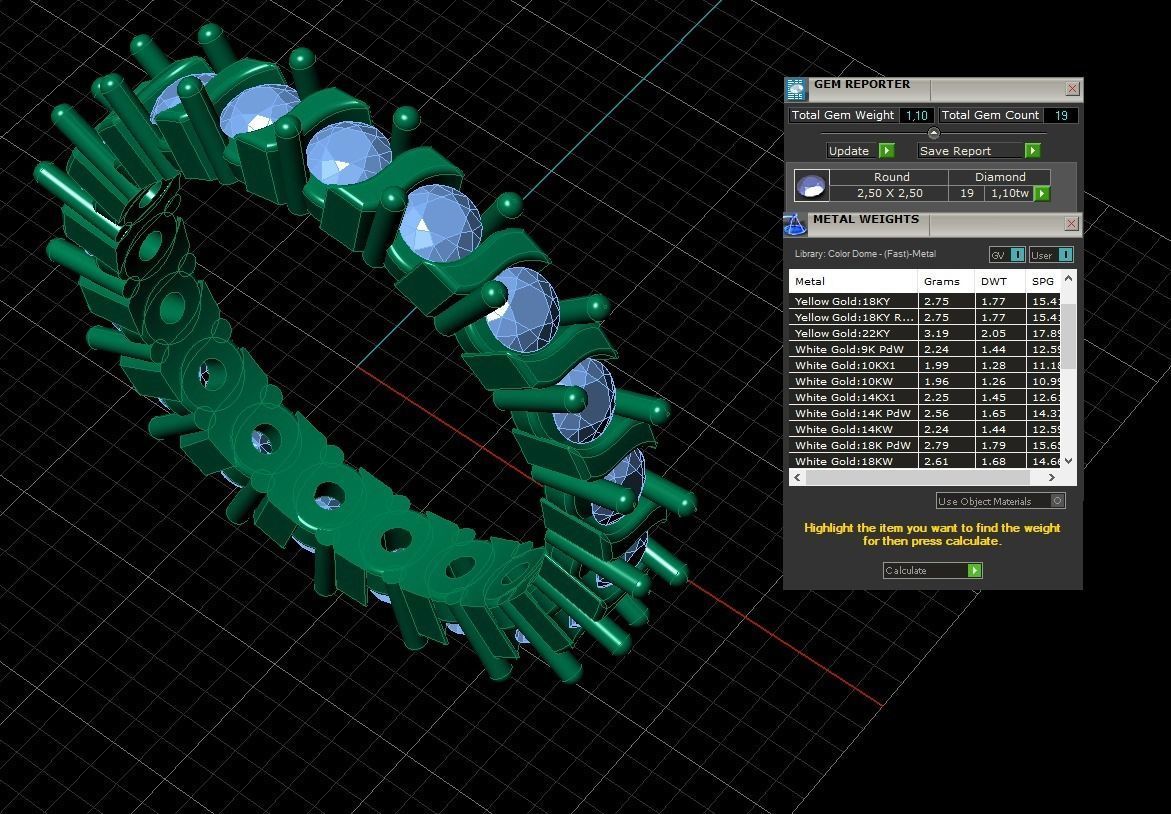The width and height of the screenshot is (1171, 814).
Task: Sort by the SPG column header
Action: pos(1044,282)
